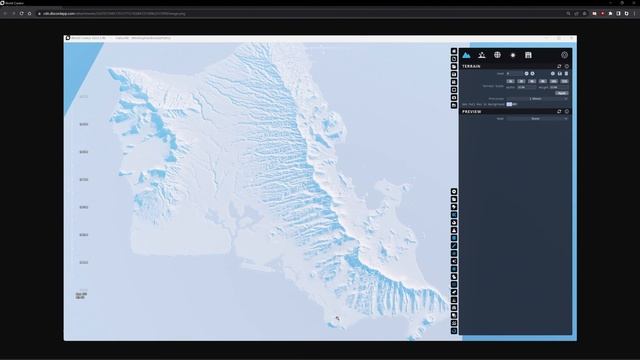The width and height of the screenshot is (640, 360).
Task: Switch to the globe tab icon
Action: tap(497, 55)
